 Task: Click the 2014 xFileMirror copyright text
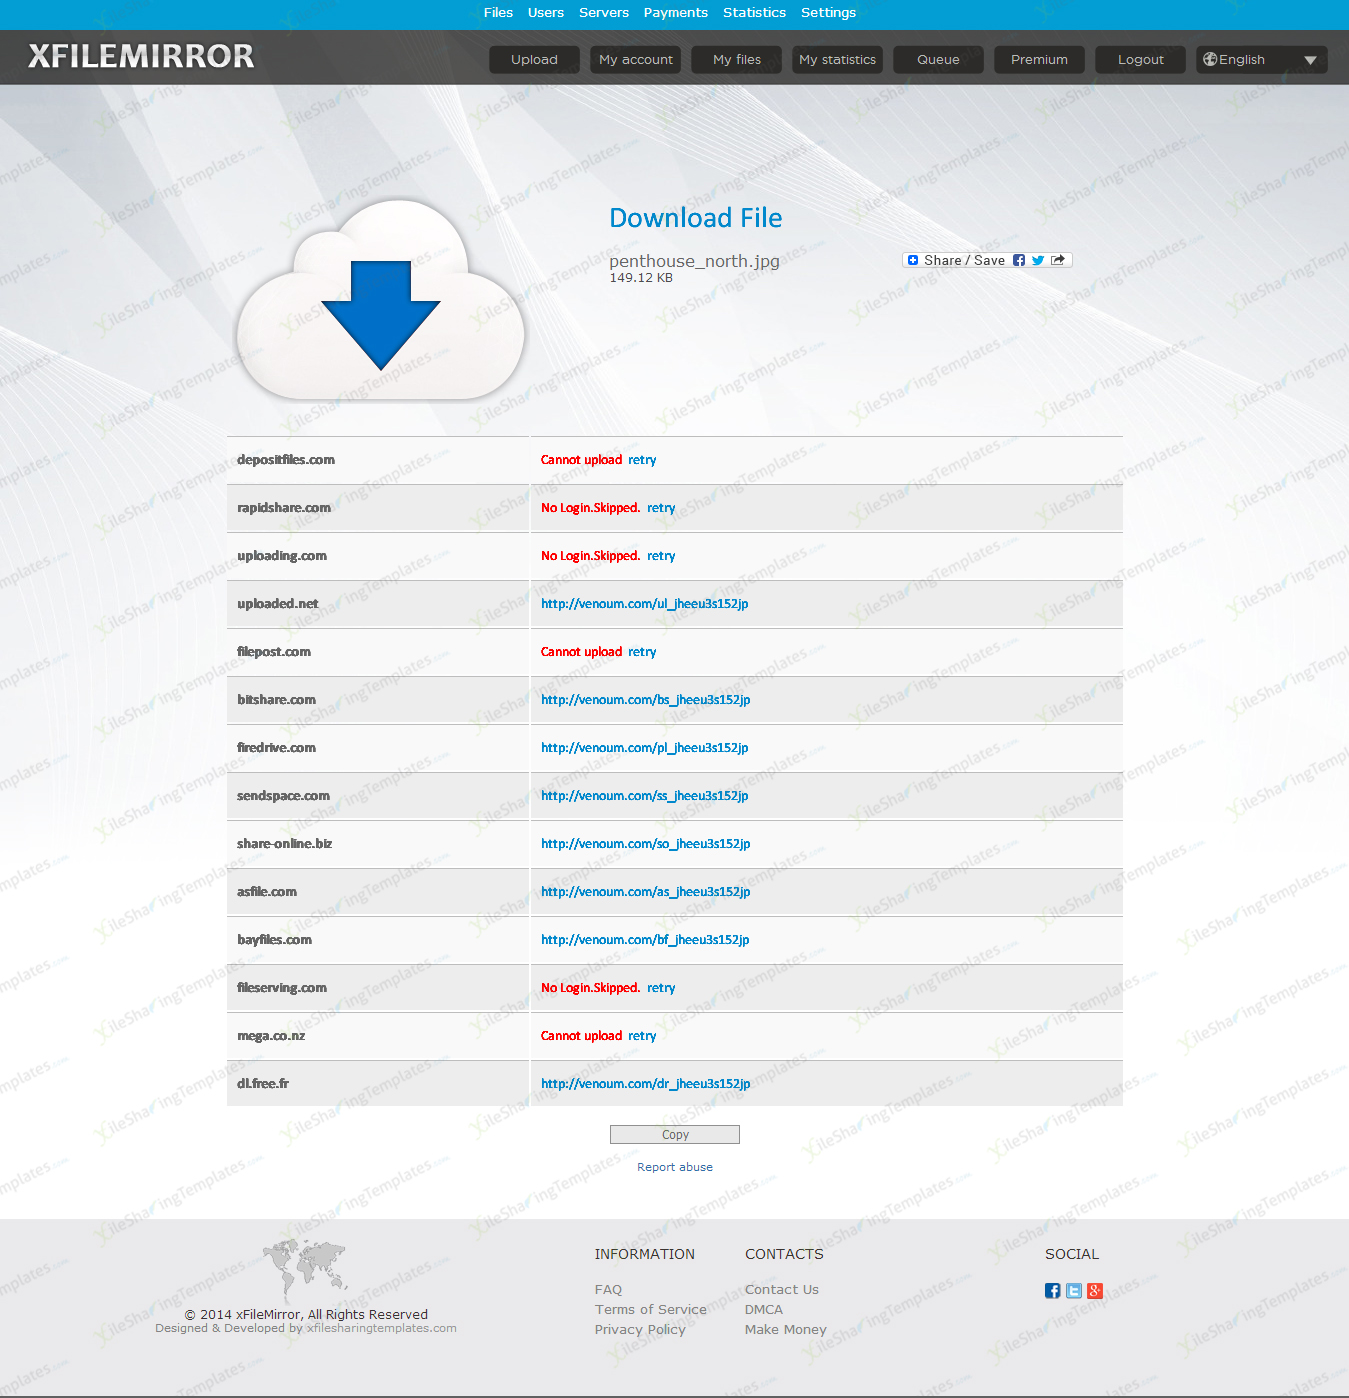306,1314
